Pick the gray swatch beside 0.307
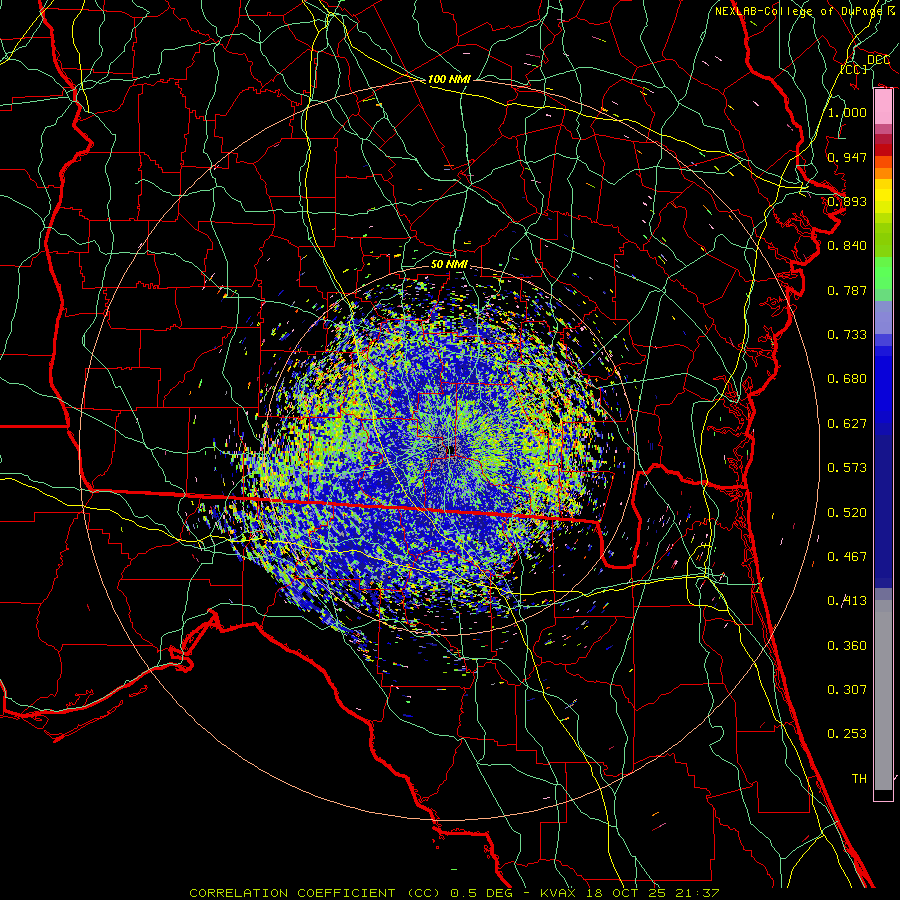This screenshot has height=900, width=900. (883, 695)
